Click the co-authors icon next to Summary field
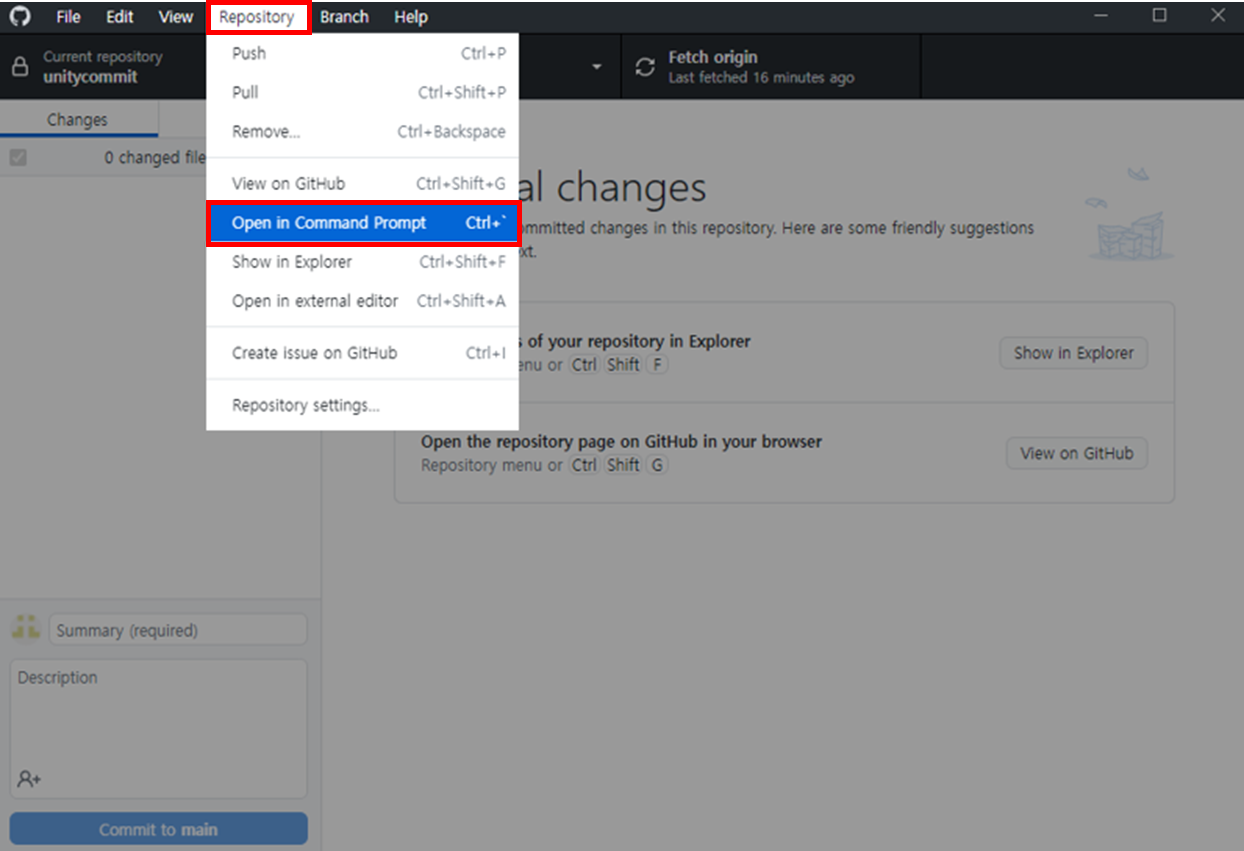The image size is (1244, 851). 25,628
